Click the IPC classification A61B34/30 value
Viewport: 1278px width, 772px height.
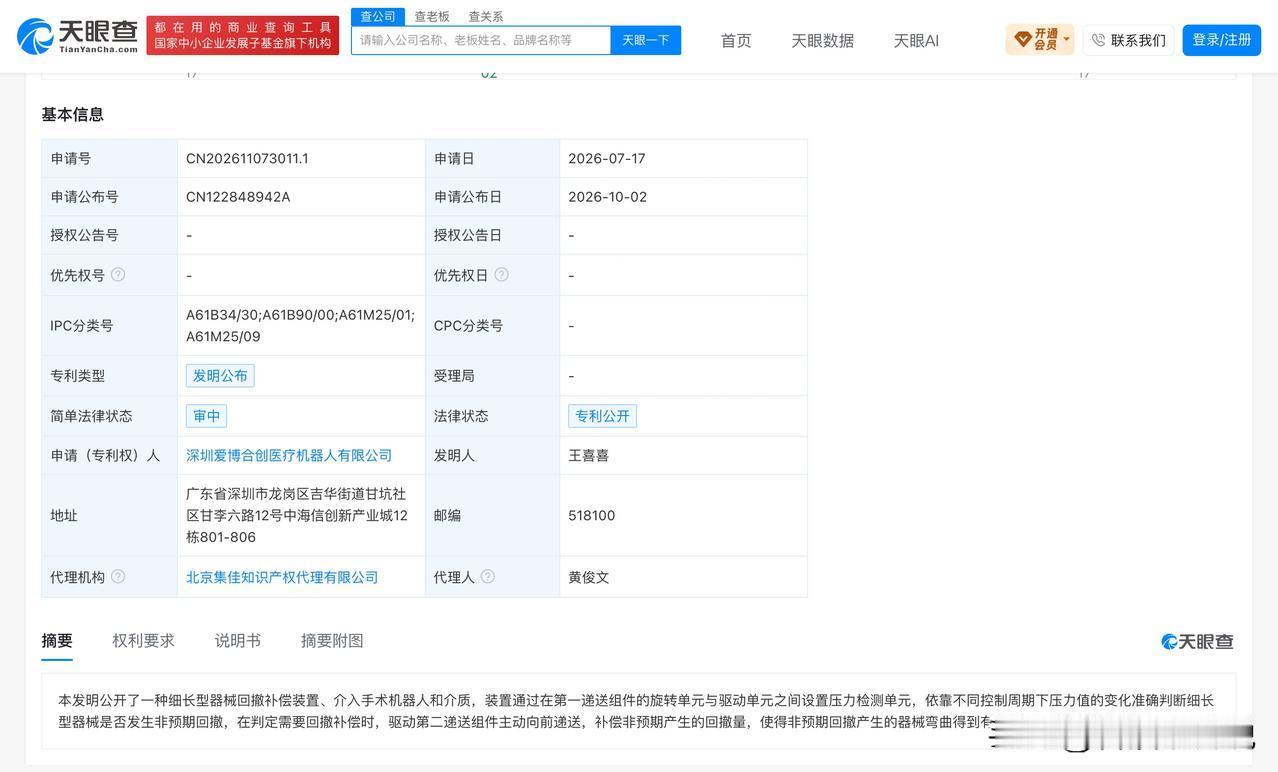click(300, 325)
